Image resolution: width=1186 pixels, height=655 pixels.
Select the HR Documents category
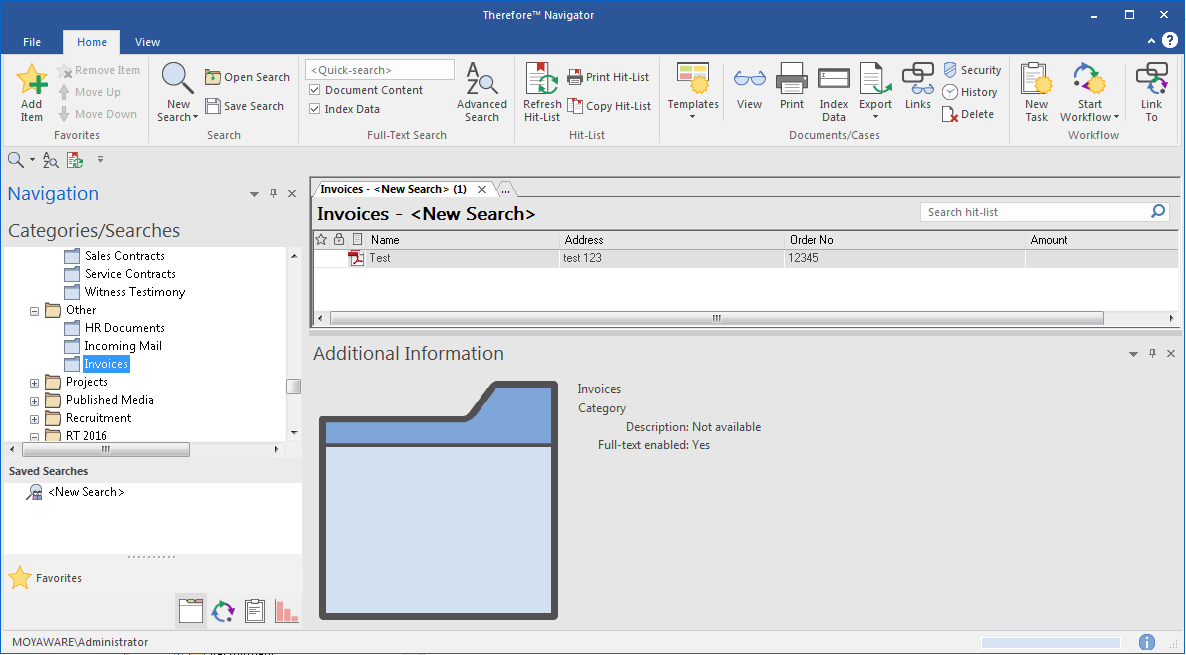pos(124,328)
